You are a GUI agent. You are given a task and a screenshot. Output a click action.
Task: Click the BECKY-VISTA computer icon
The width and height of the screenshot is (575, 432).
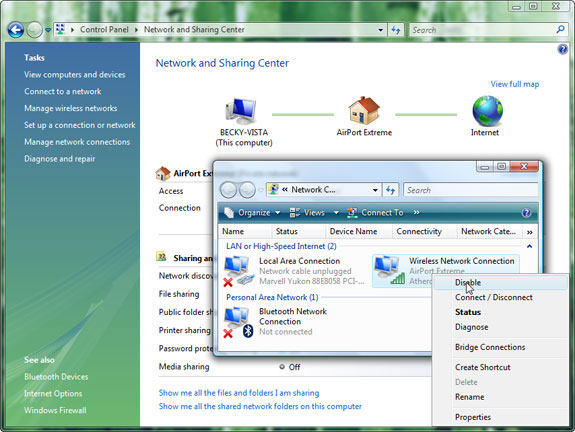(x=241, y=111)
